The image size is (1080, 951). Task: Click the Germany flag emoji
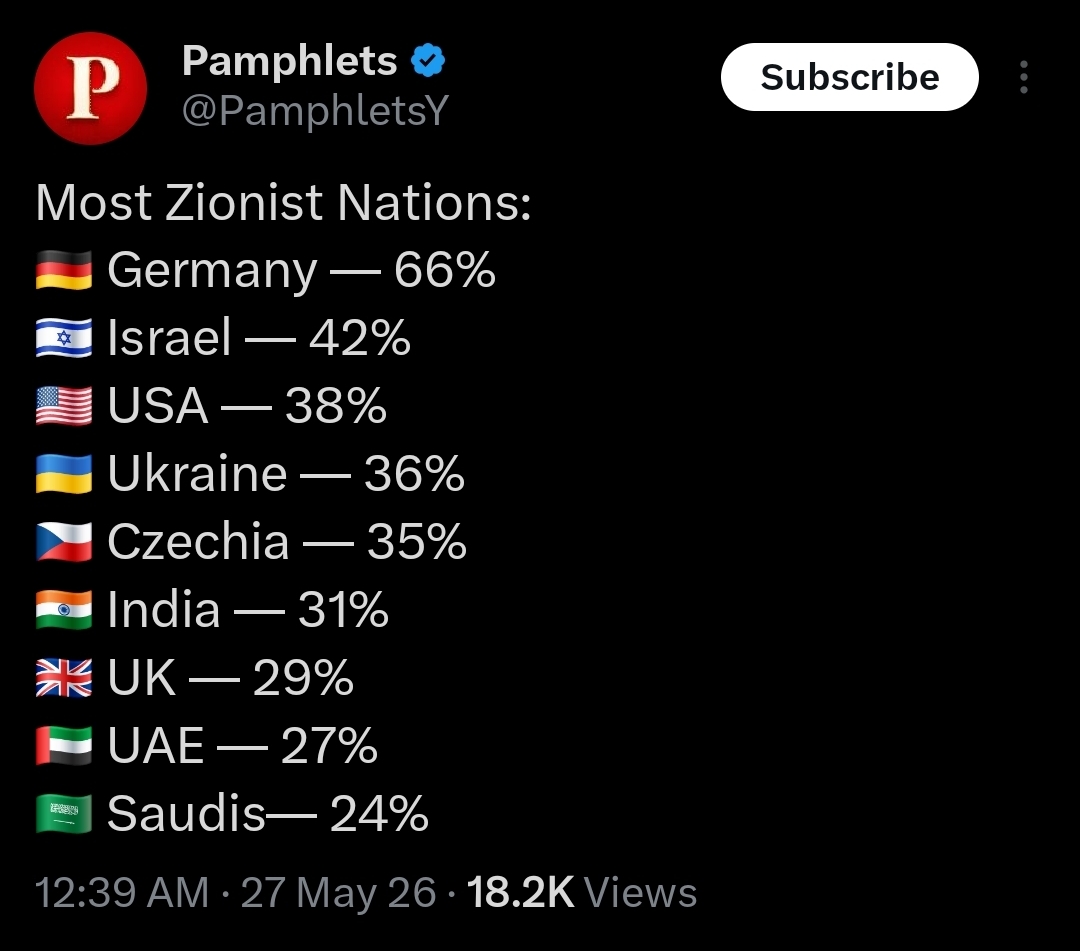63,270
